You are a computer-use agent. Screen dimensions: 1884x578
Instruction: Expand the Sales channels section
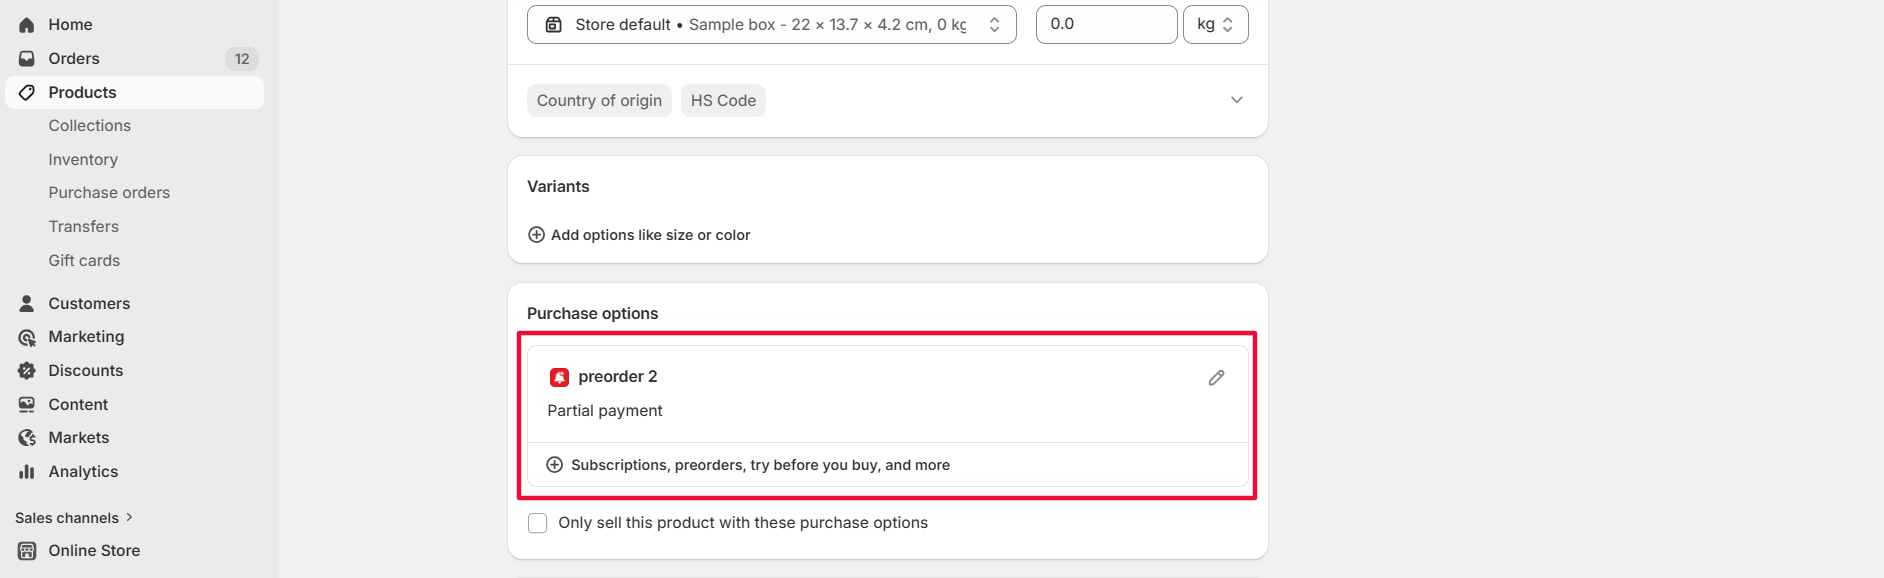pos(74,518)
